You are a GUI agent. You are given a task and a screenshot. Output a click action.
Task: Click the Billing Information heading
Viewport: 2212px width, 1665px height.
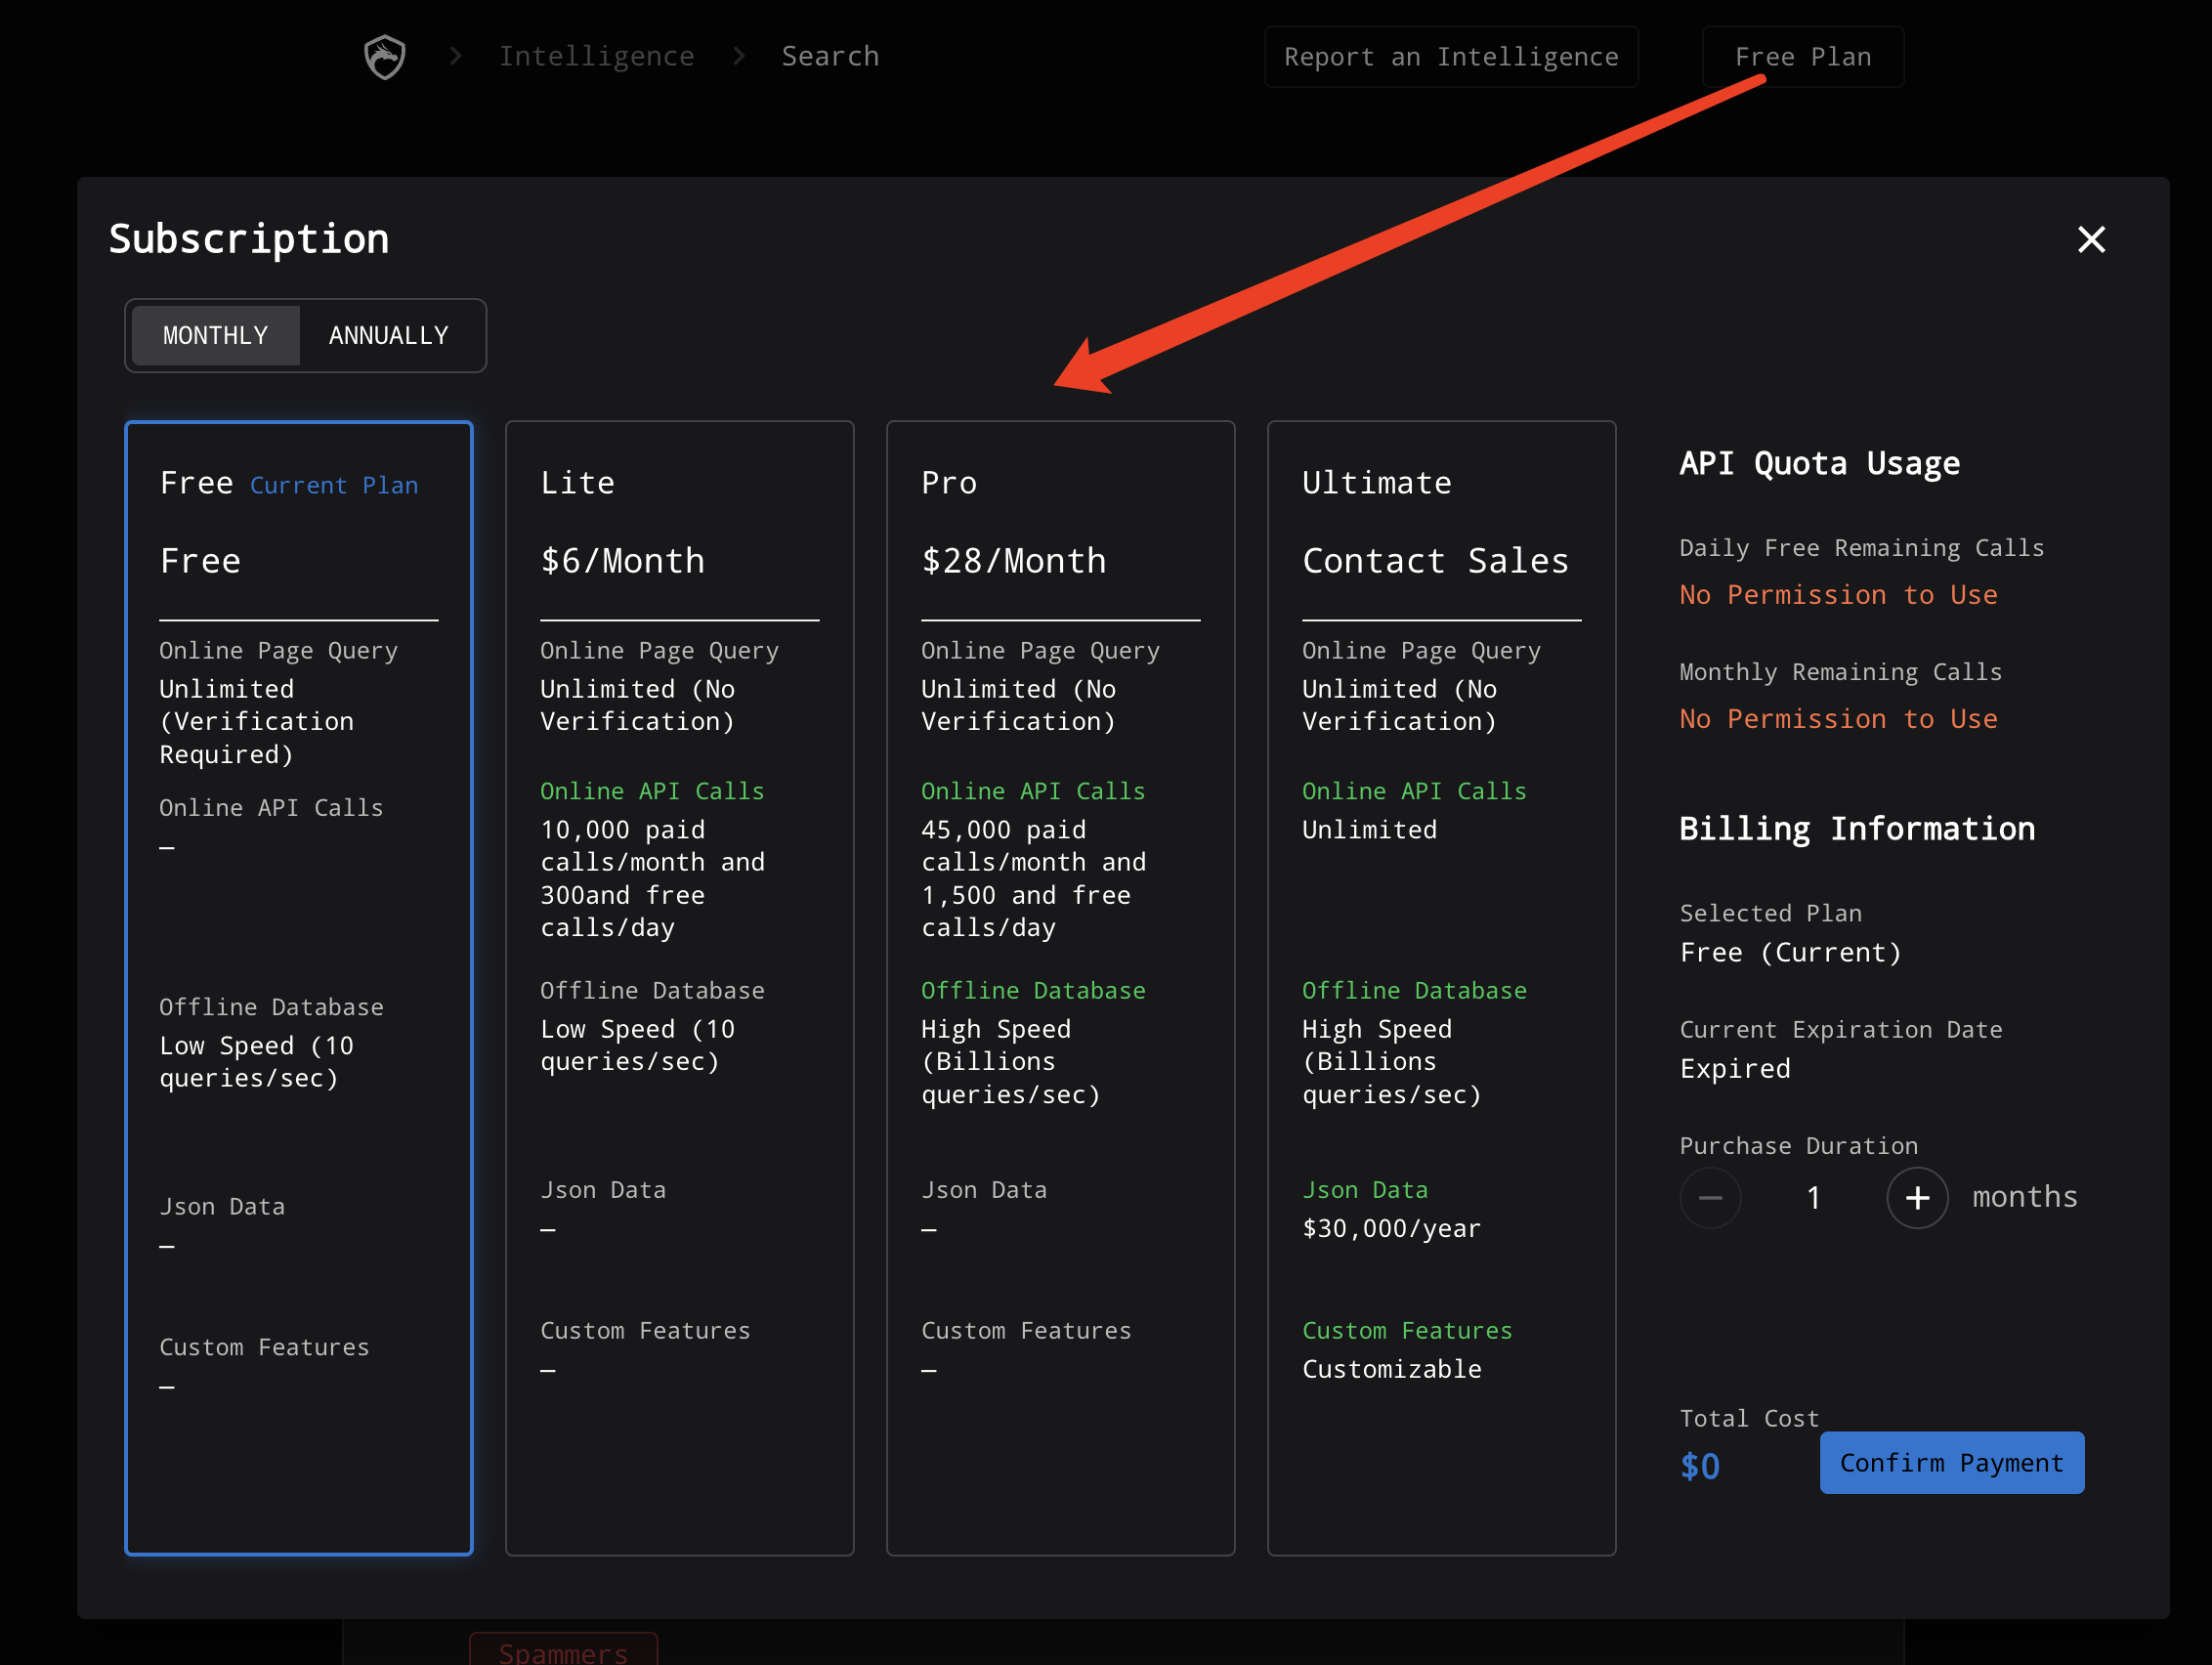click(1856, 828)
